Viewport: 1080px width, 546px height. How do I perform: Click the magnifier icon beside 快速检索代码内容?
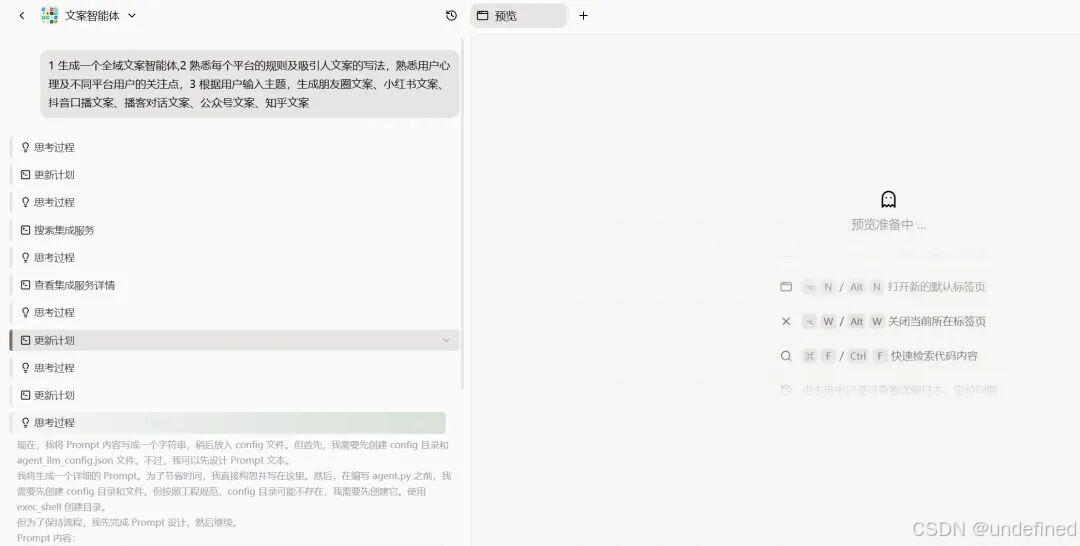click(x=786, y=356)
